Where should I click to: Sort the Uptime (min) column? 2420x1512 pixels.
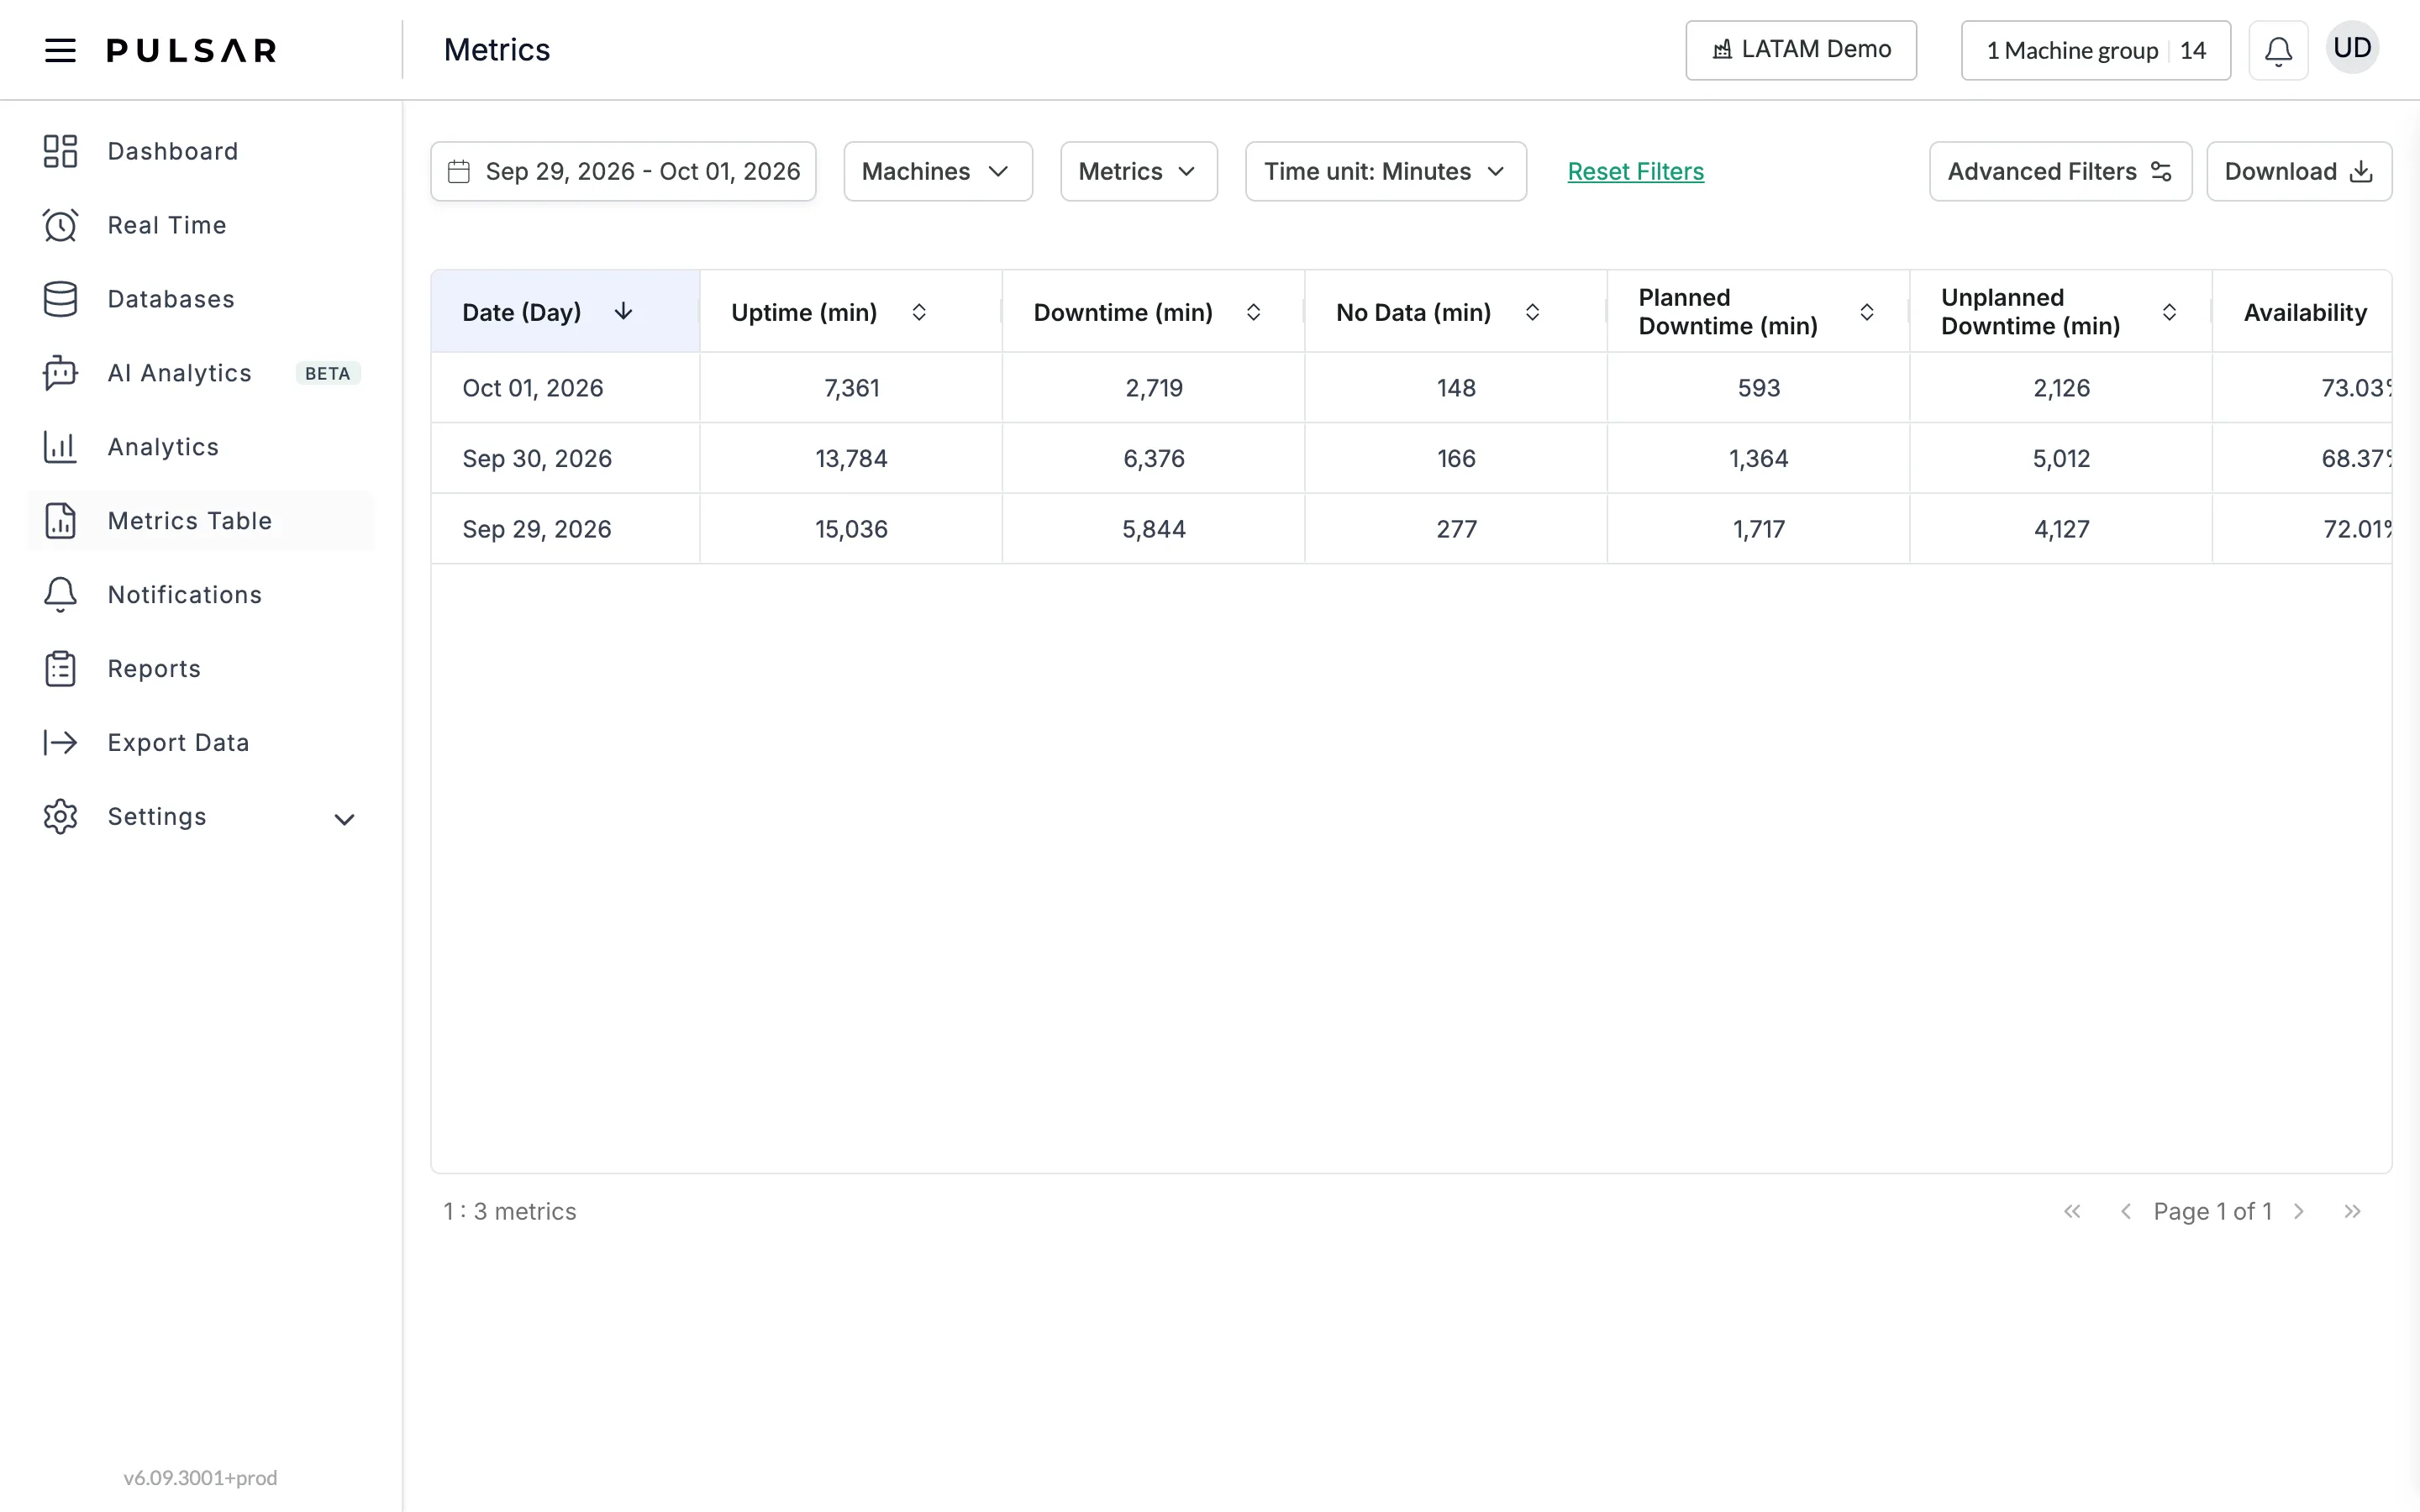(x=919, y=312)
